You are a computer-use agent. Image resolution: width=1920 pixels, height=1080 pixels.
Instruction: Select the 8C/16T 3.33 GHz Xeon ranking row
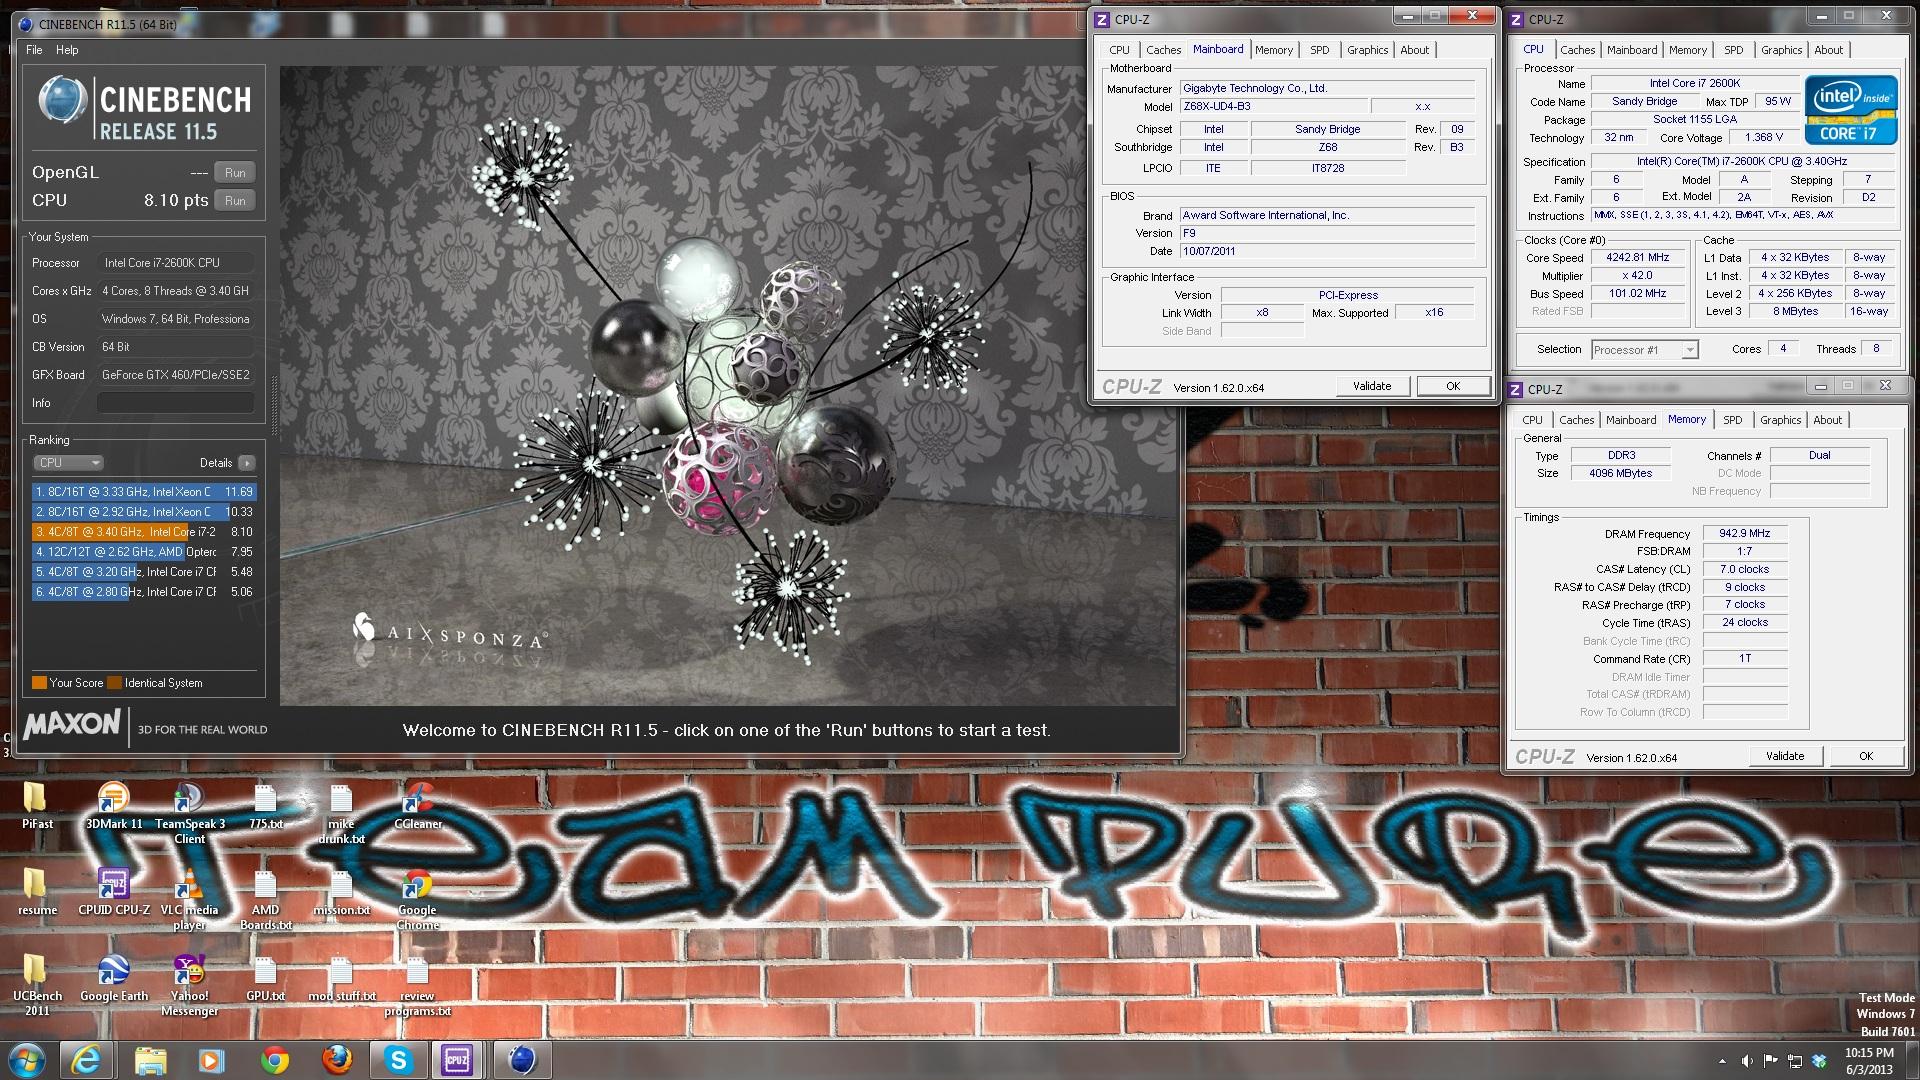[x=144, y=492]
